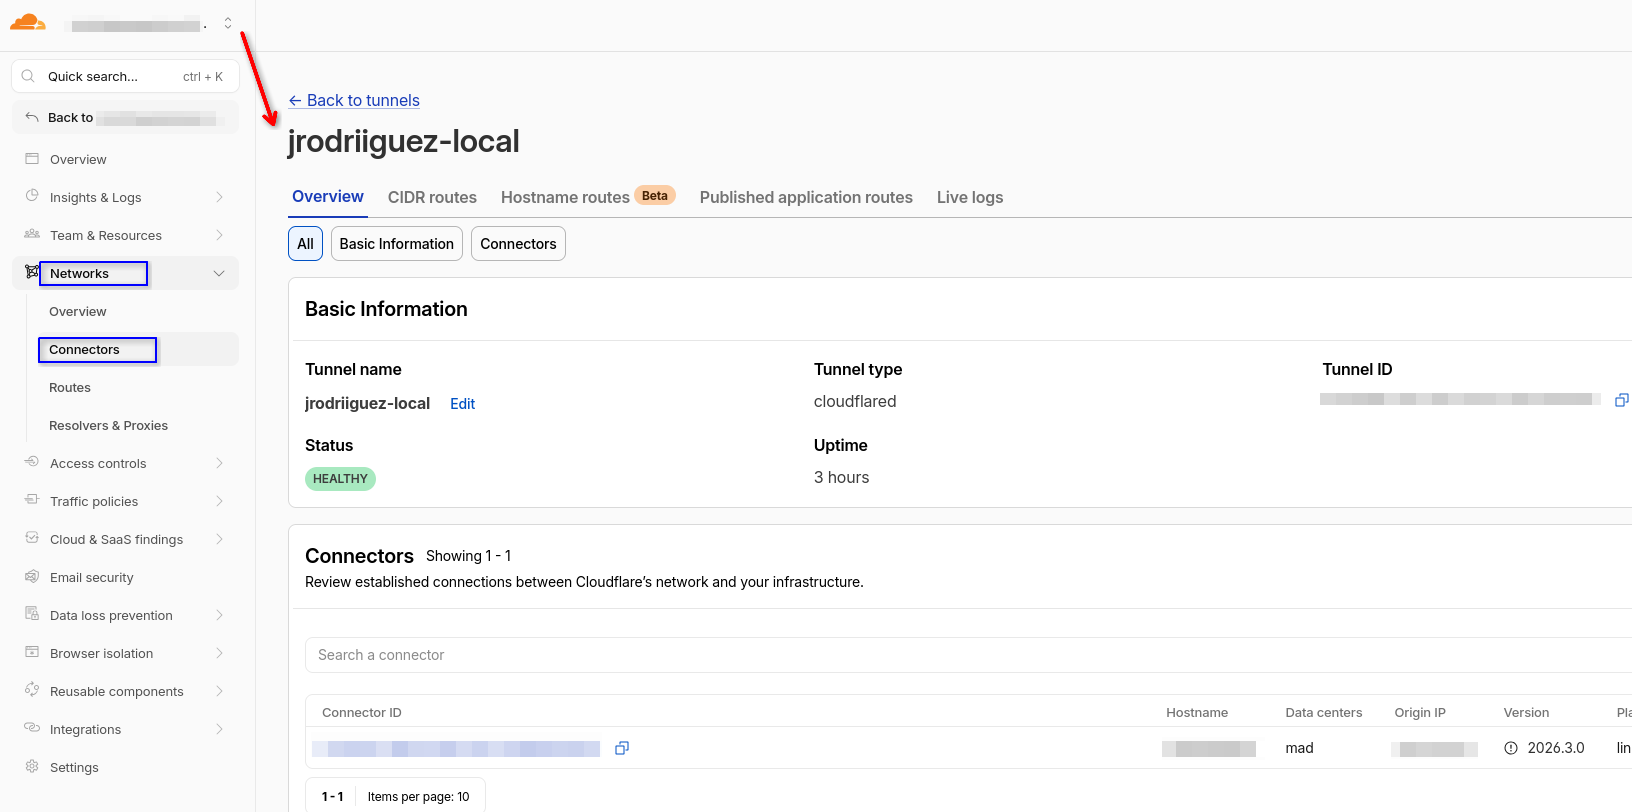Expand Cloud & SaaS findings submenu
Image resolution: width=1632 pixels, height=812 pixels.
coord(219,539)
